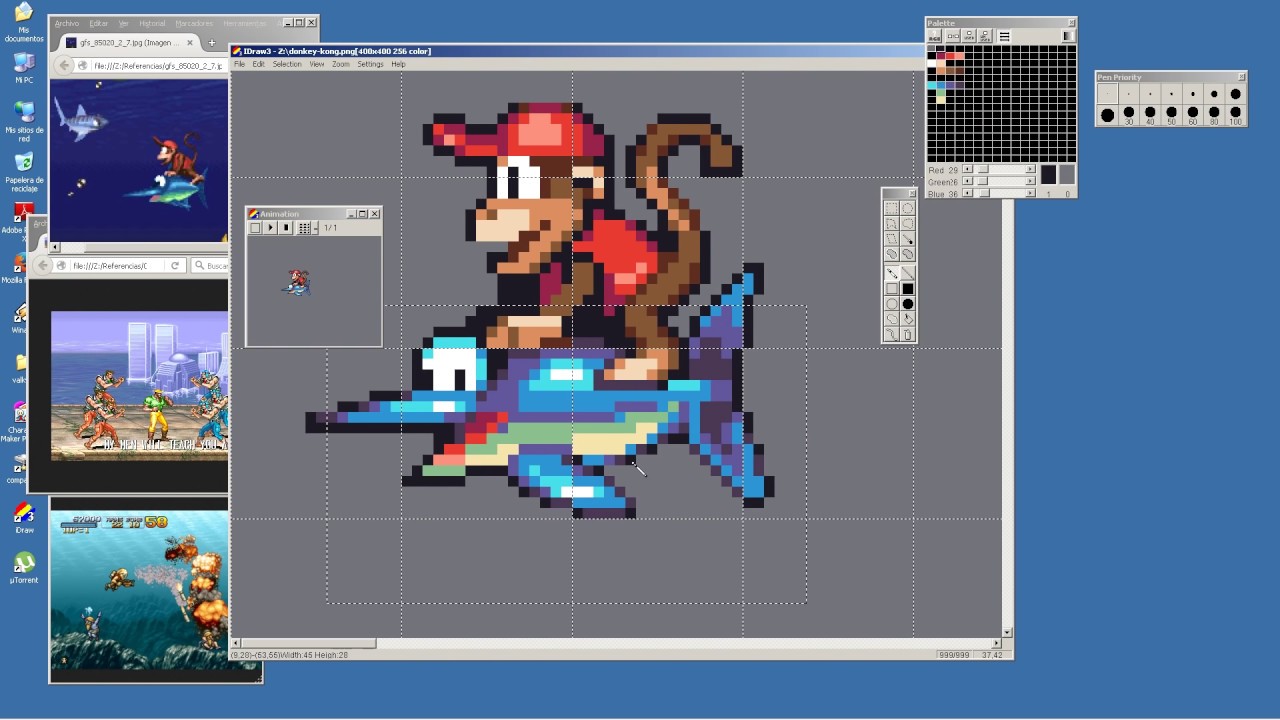Open the Palette lines menu icon
Viewport: 1280px width, 720px height.
point(1005,36)
